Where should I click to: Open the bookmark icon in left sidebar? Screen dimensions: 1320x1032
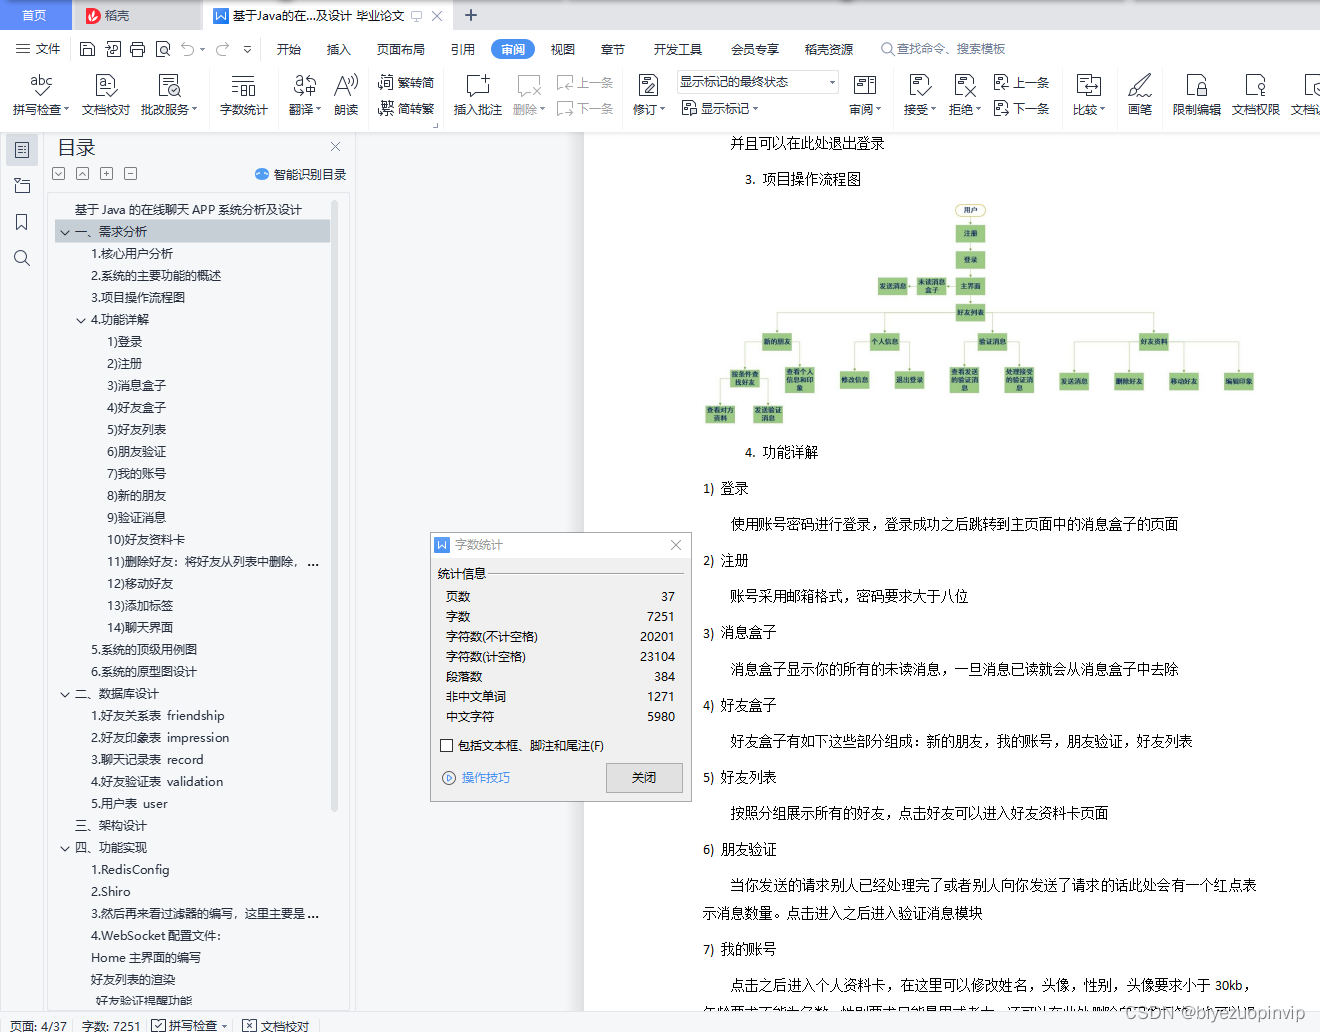pyautogui.click(x=22, y=222)
